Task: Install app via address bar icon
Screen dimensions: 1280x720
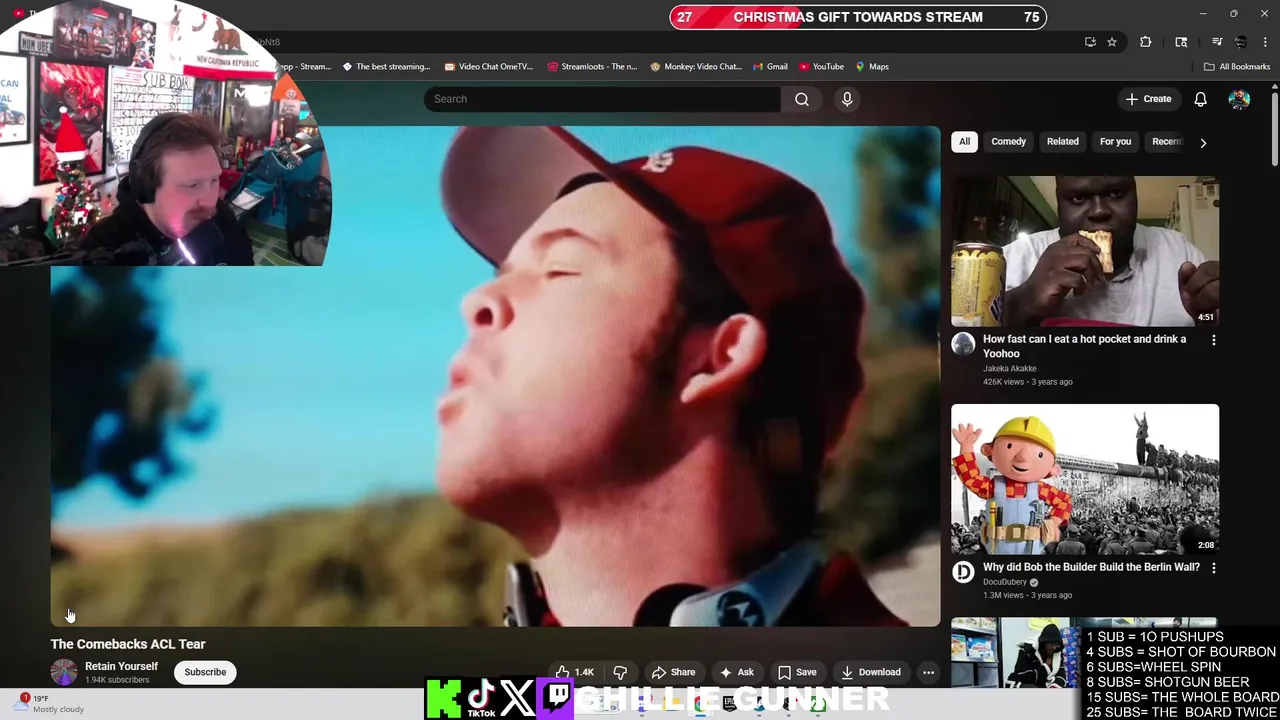Action: (x=1090, y=42)
